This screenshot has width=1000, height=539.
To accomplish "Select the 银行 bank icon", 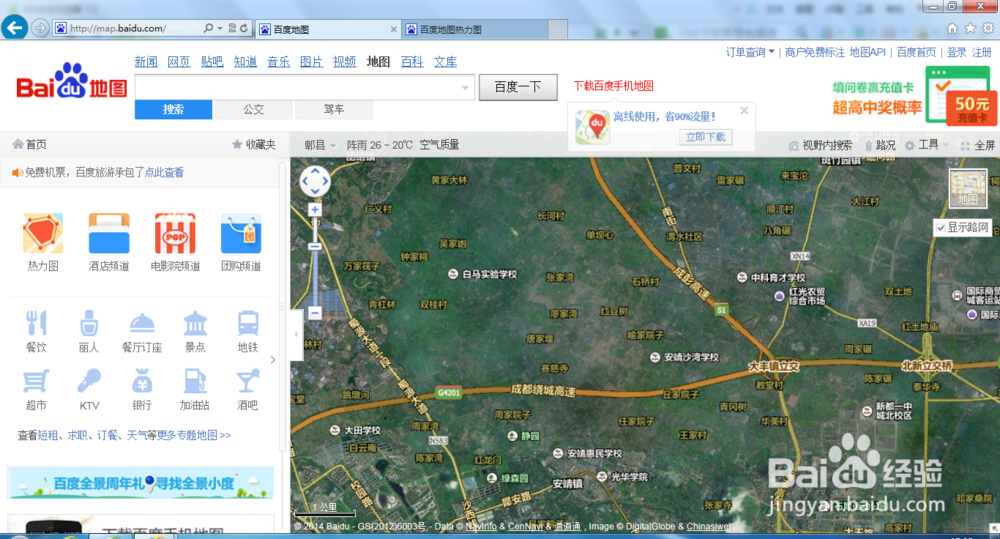I will coord(142,381).
